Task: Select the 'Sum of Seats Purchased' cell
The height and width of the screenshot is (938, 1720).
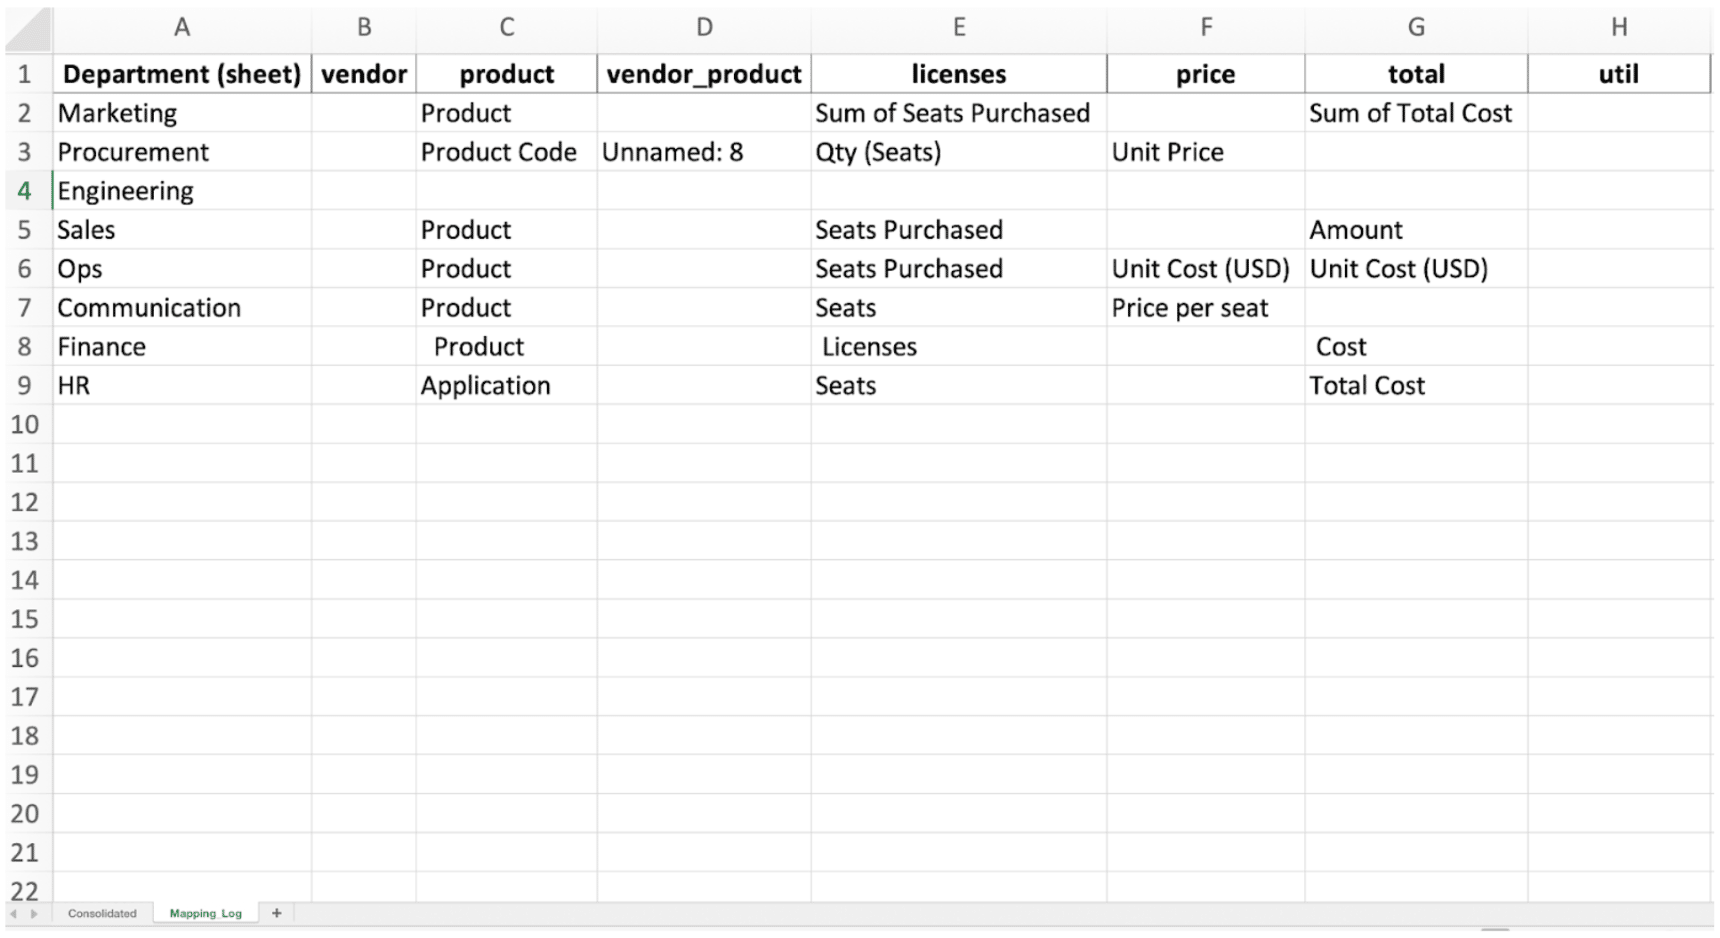Action: [958, 113]
